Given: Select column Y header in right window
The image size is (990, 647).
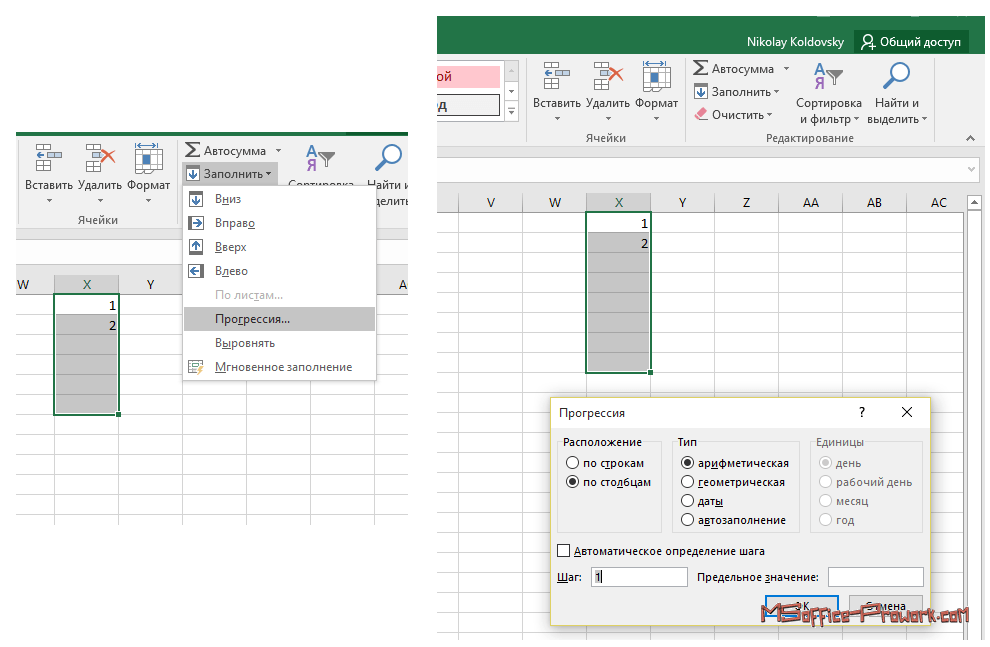Looking at the screenshot, I should tap(683, 202).
